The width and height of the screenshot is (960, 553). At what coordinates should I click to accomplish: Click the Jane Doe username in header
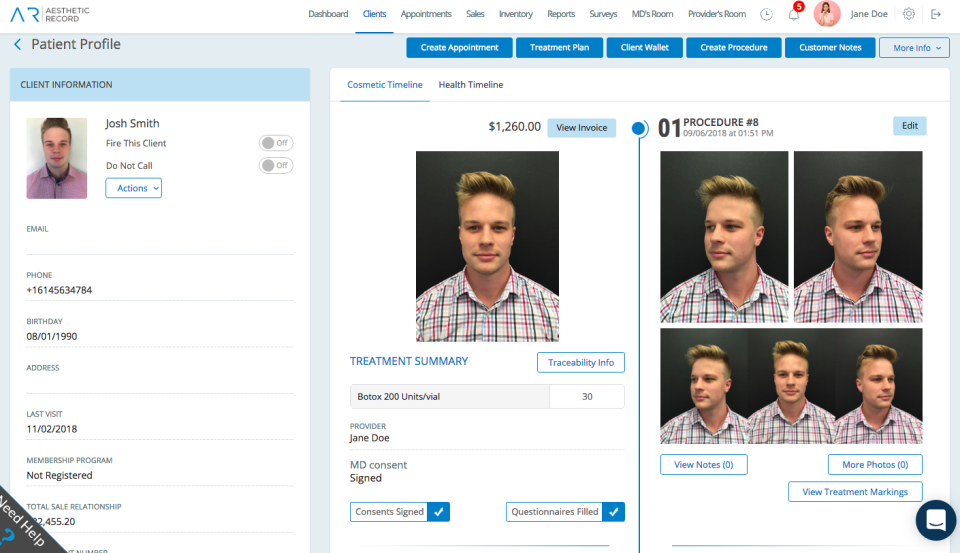coord(869,13)
